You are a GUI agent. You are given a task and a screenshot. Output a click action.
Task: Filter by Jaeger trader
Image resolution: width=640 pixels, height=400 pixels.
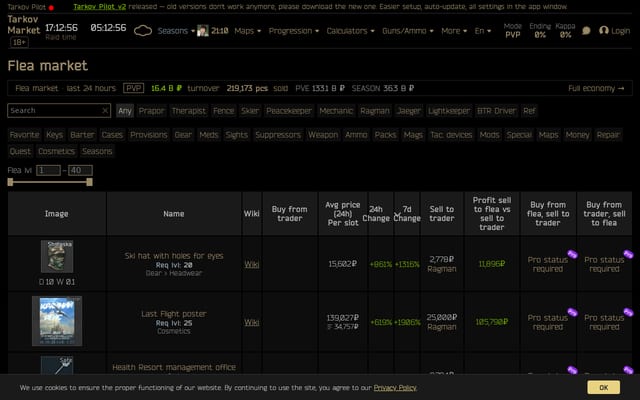(409, 111)
